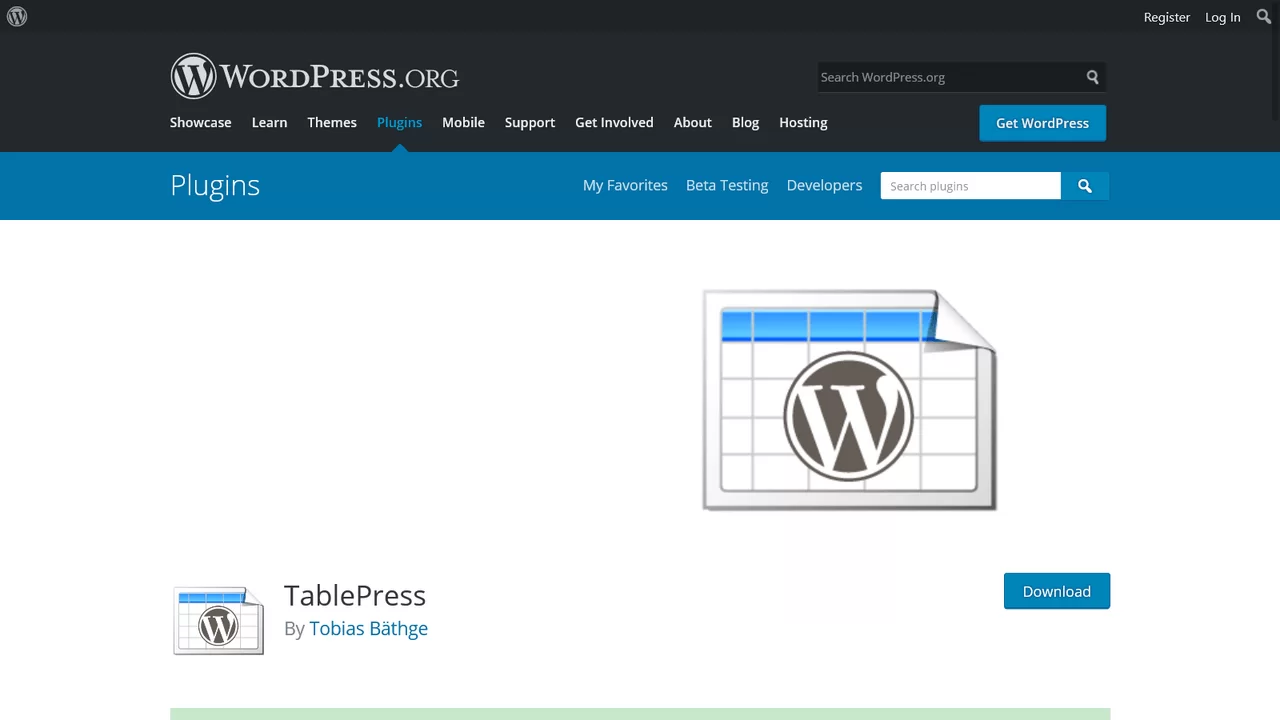Open the Support menu item
Viewport: 1280px width, 720px height.
[x=529, y=122]
